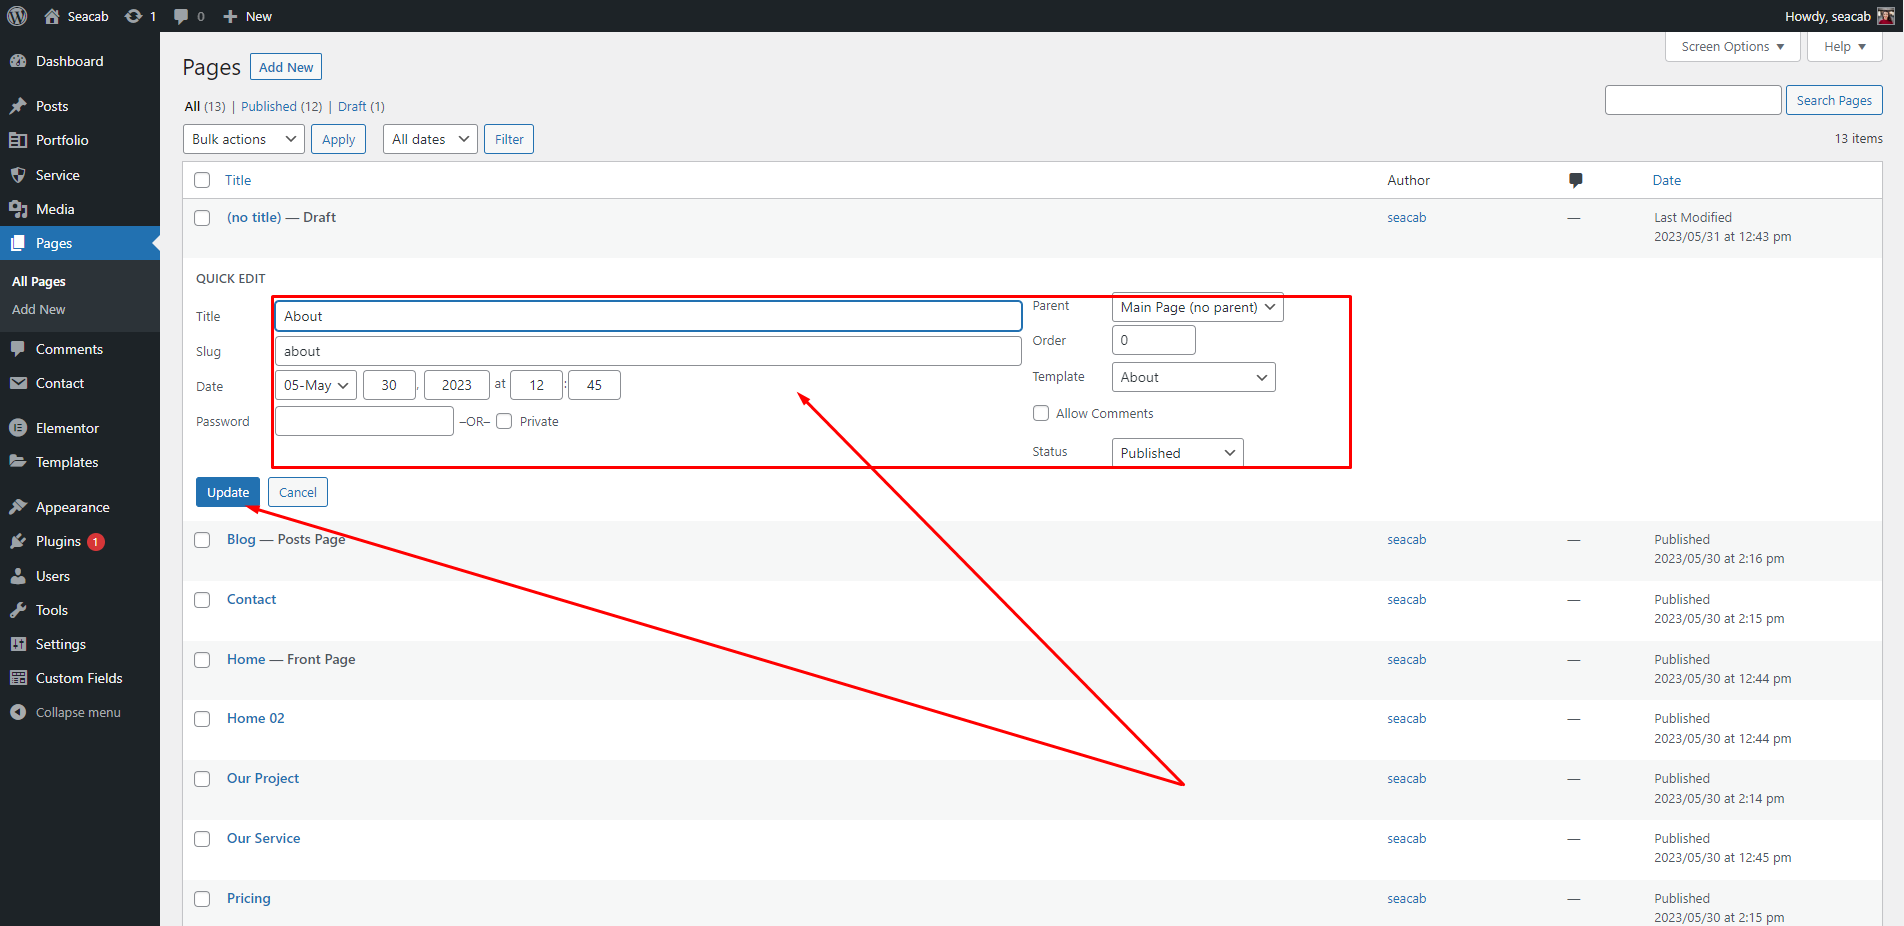Expand the Template dropdown showing About
The image size is (1904, 926).
(1193, 377)
